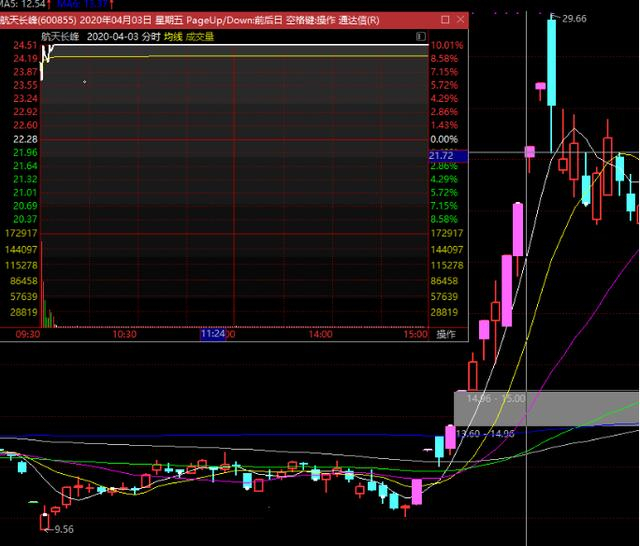640x546 pixels.
Task: Click the 9.56 low price annotation
Action: tap(64, 529)
